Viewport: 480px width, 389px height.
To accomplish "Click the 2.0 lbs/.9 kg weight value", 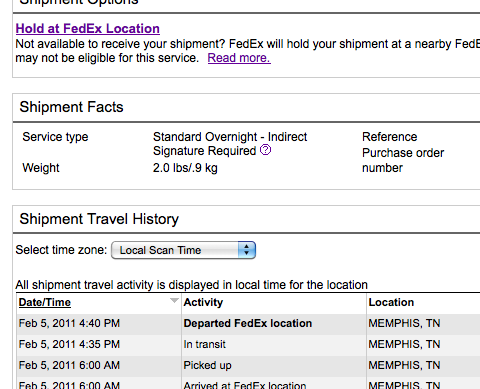I will pyautogui.click(x=185, y=168).
